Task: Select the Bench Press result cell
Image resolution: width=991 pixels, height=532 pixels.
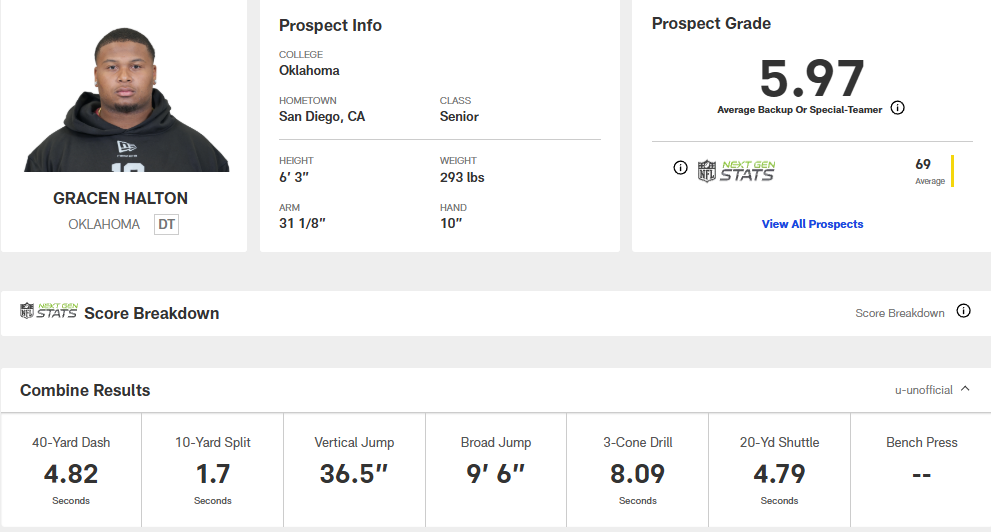Action: click(921, 470)
